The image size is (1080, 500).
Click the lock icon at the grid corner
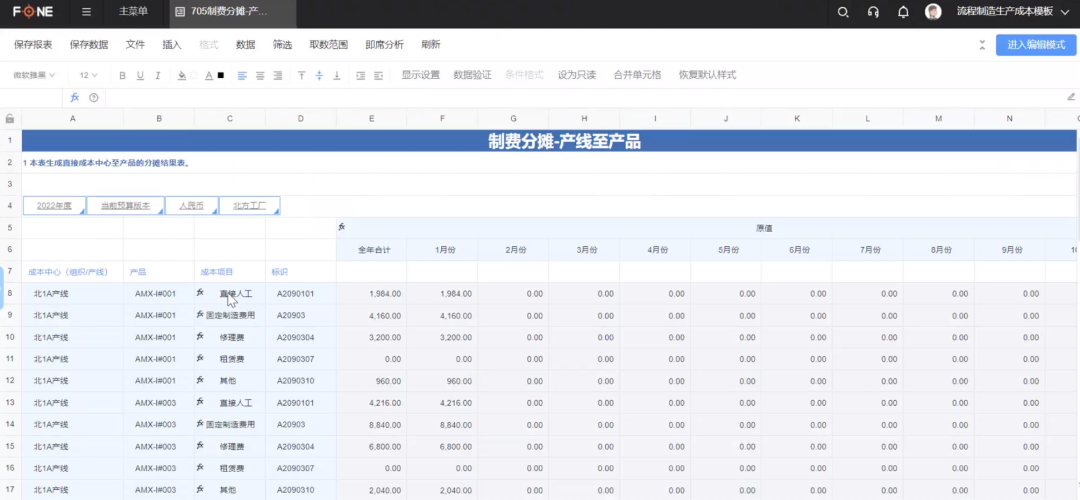pos(10,118)
